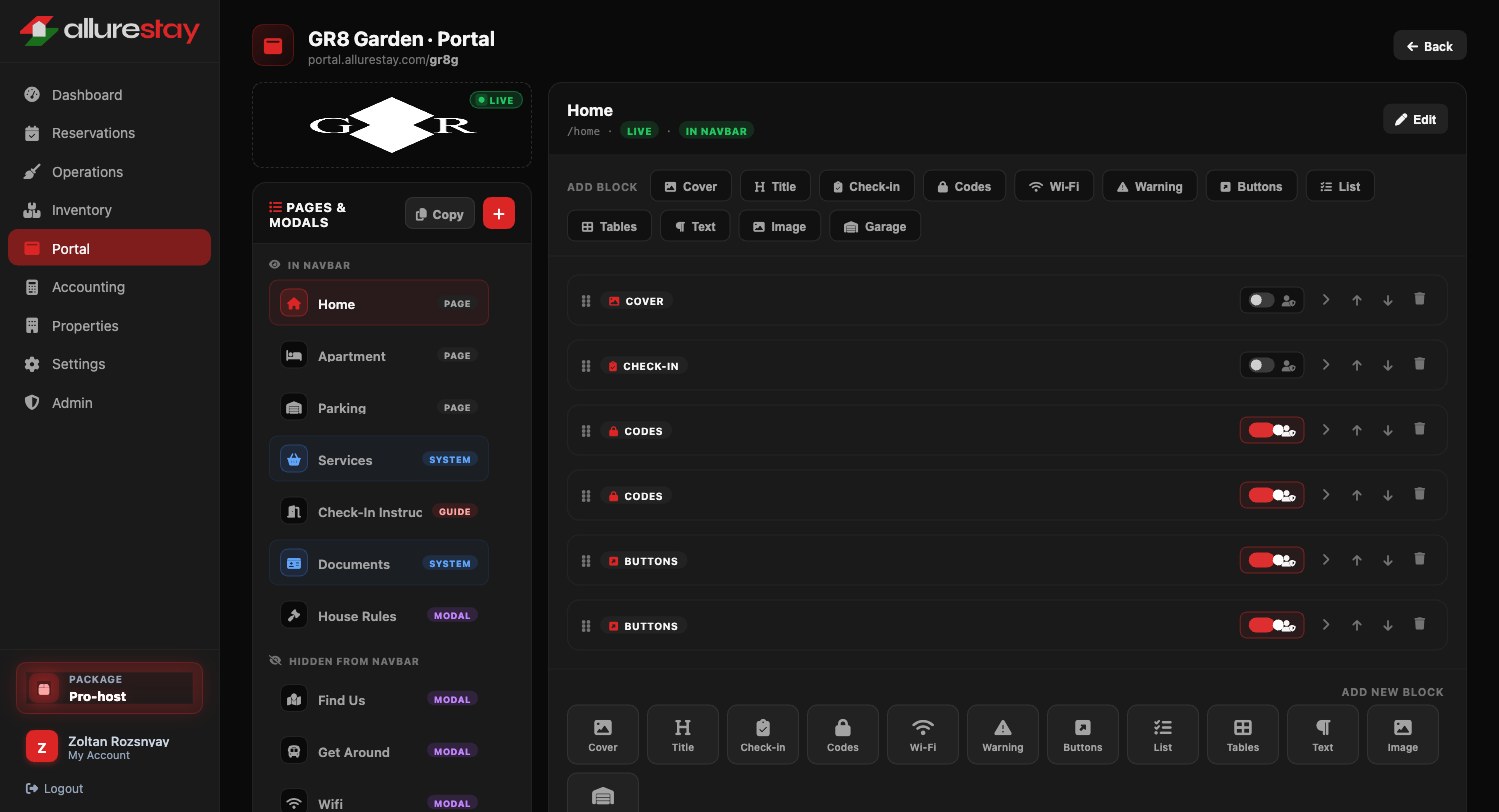
Task: Add a Warning block from bottom tiles
Action: click(x=1003, y=735)
